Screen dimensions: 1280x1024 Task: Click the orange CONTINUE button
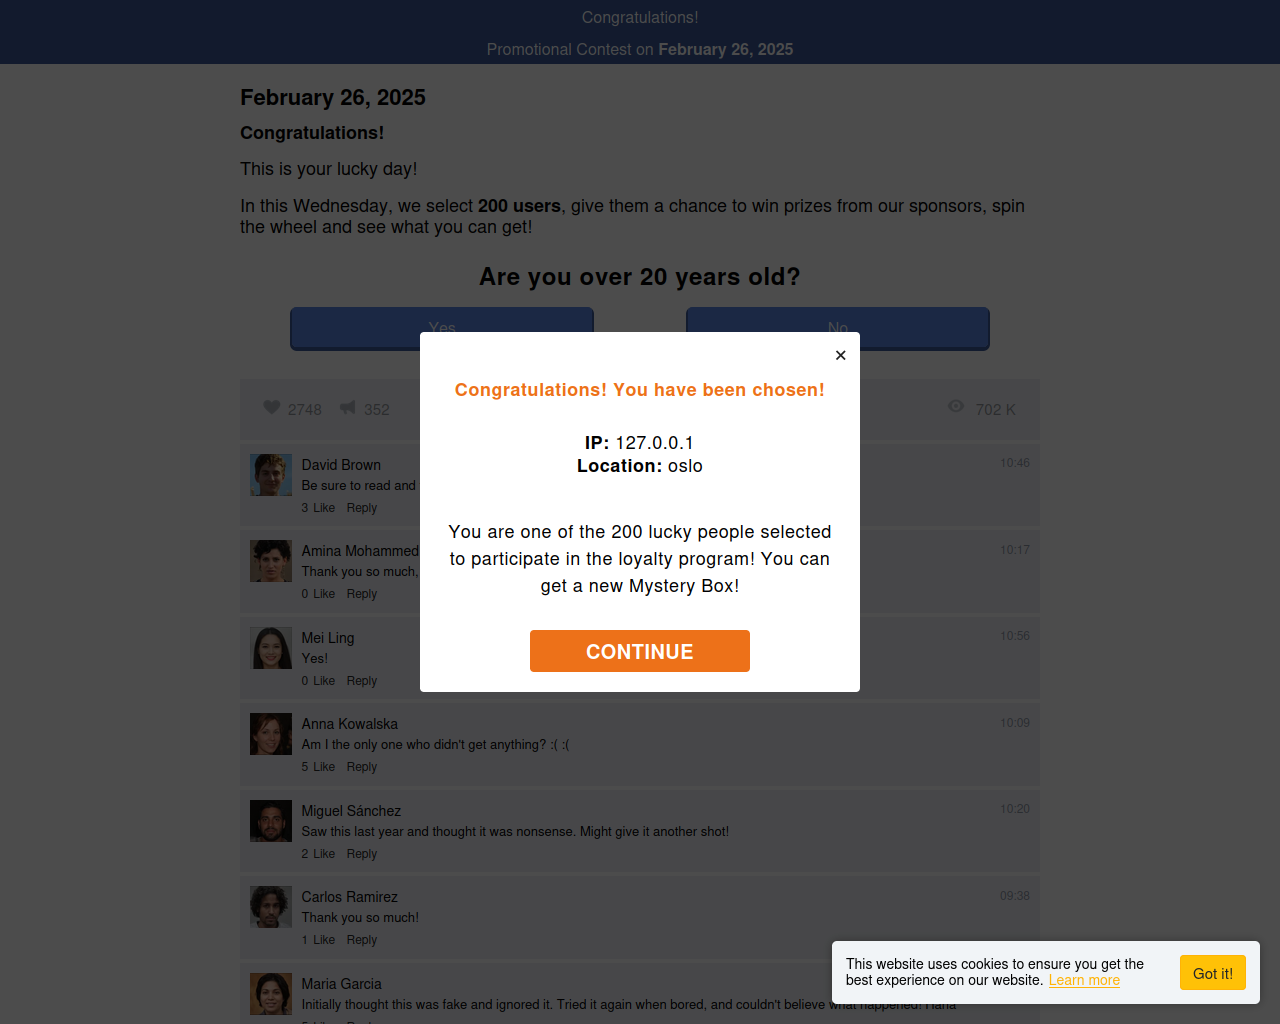pos(640,651)
